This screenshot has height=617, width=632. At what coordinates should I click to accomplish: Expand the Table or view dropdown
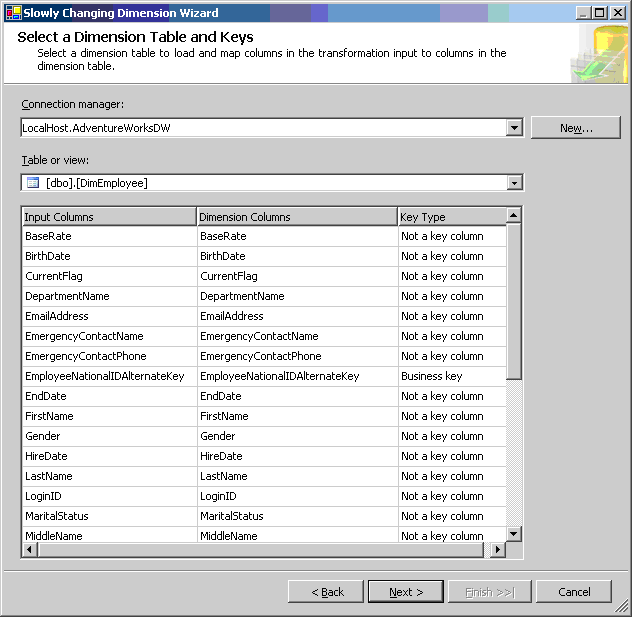[x=514, y=182]
